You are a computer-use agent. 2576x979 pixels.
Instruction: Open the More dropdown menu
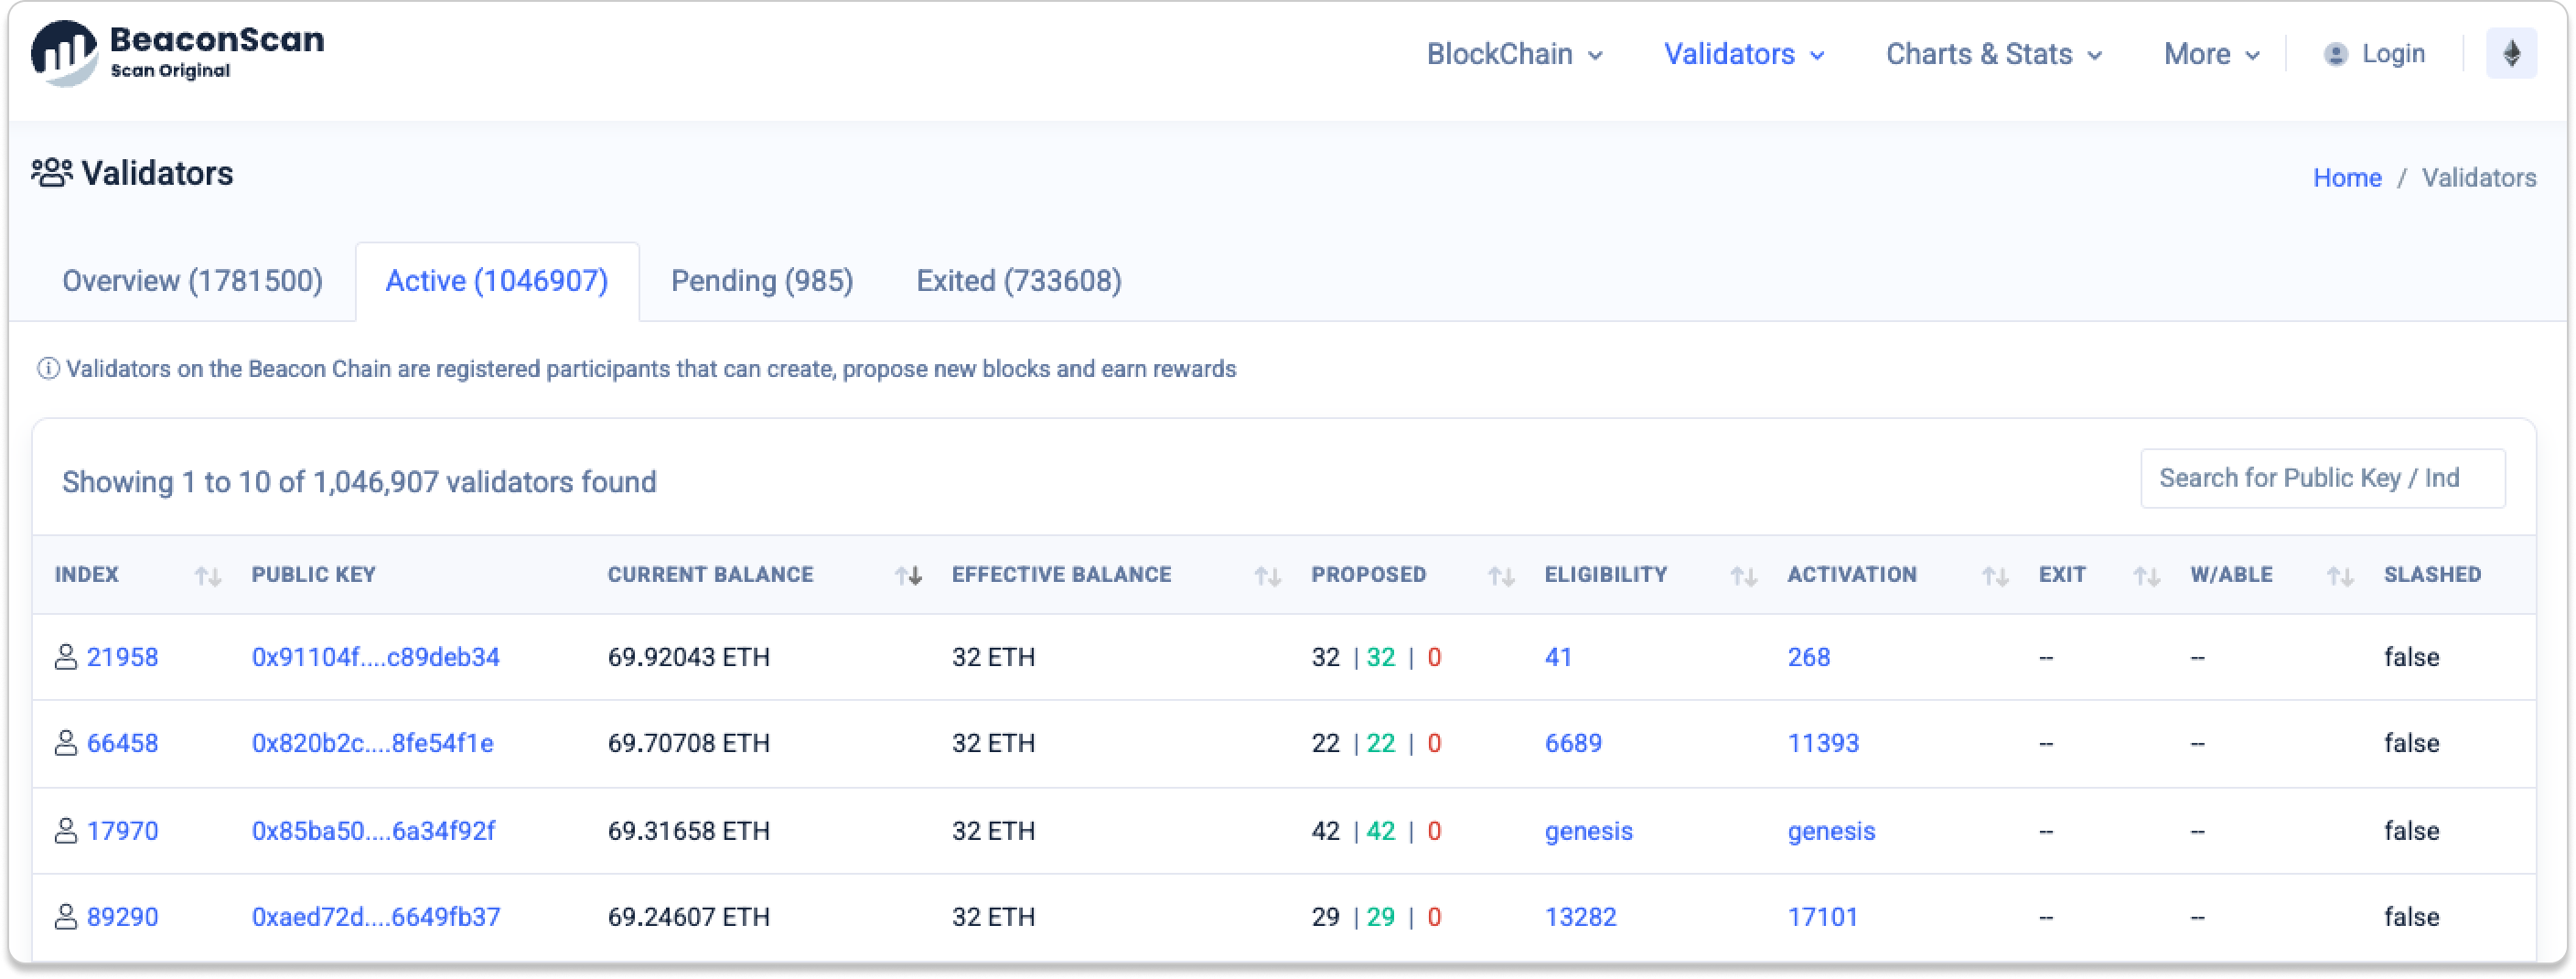2211,54
